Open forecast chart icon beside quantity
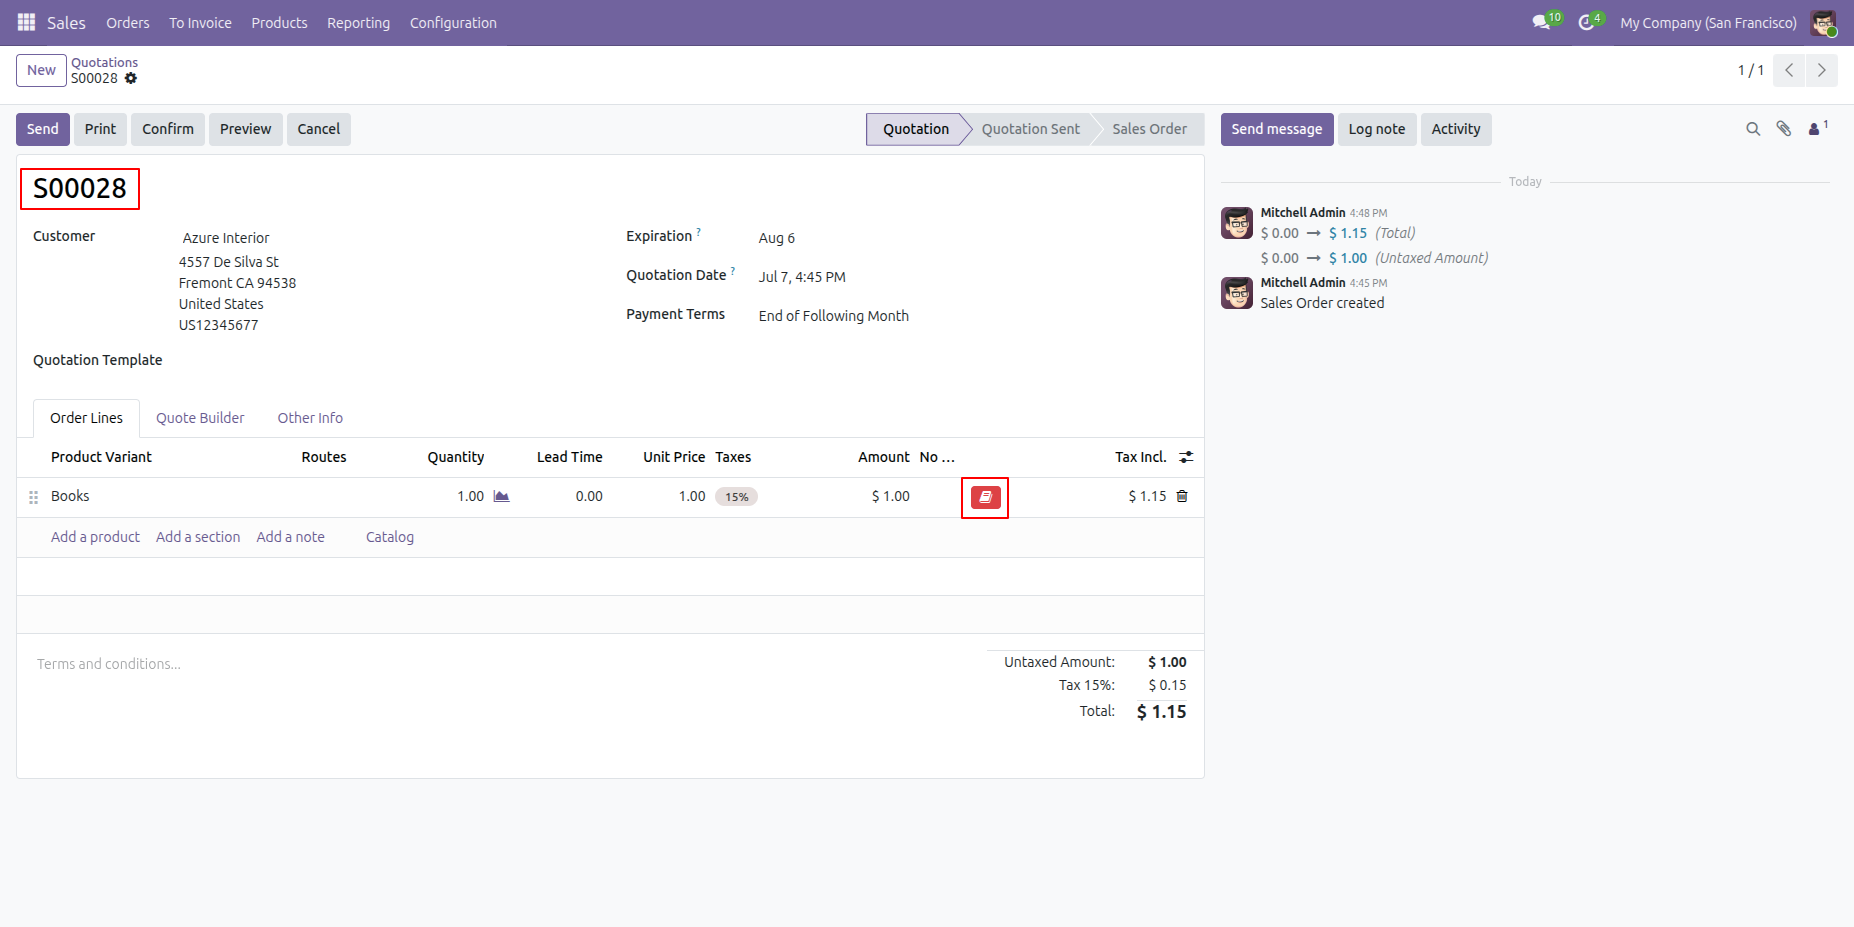The image size is (1854, 927). point(502,496)
